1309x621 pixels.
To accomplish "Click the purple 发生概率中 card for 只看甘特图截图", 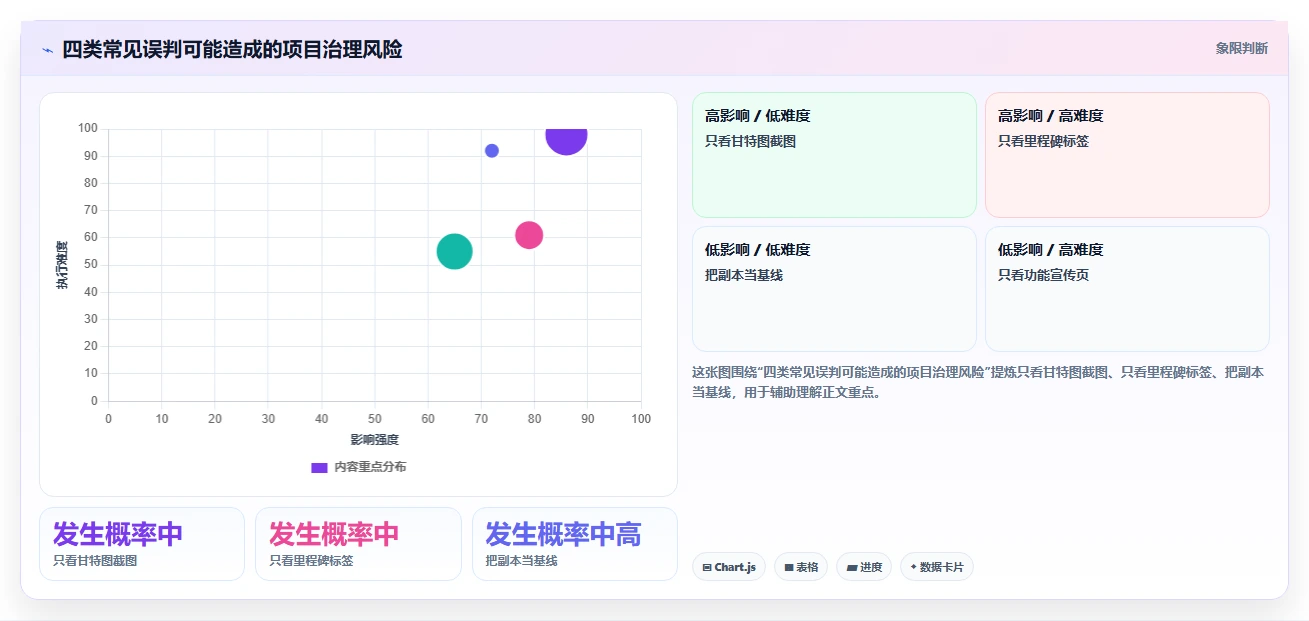I will (x=142, y=544).
